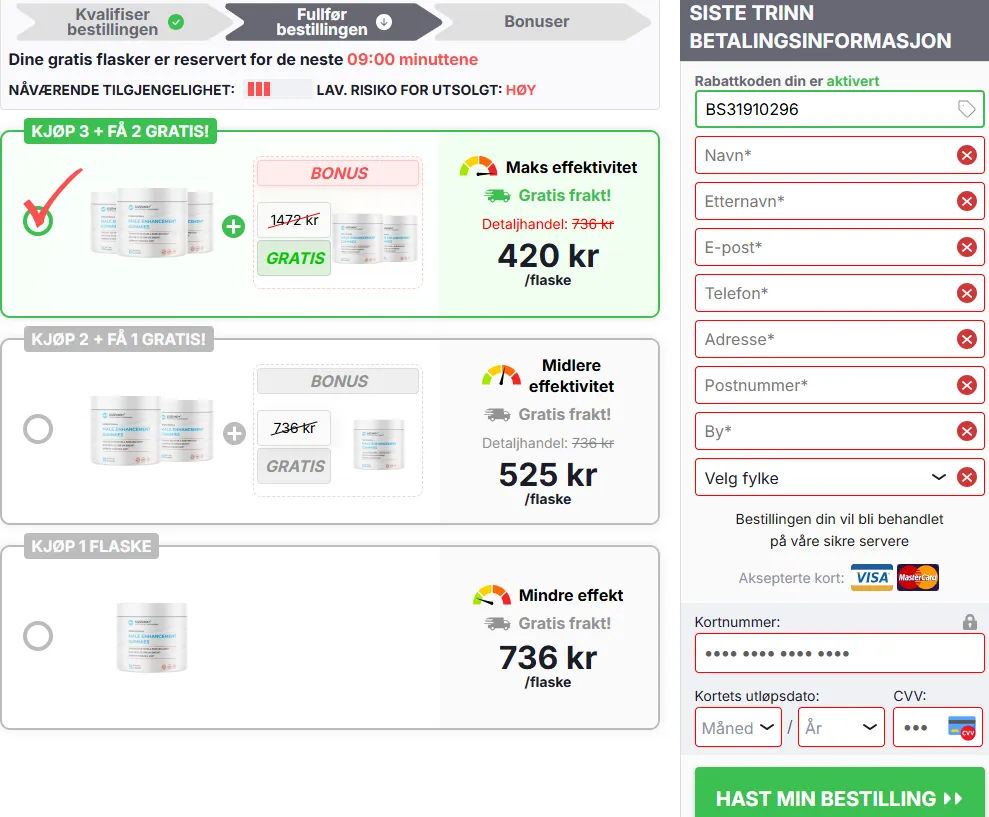The height and width of the screenshot is (817, 989).
Task: Open the Måned expiry dropdown
Action: (x=738, y=727)
